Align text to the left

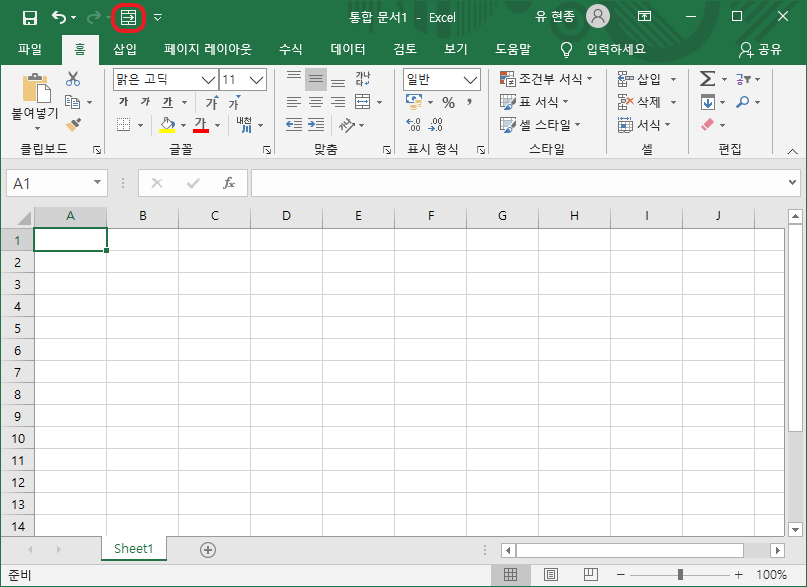[x=294, y=102]
